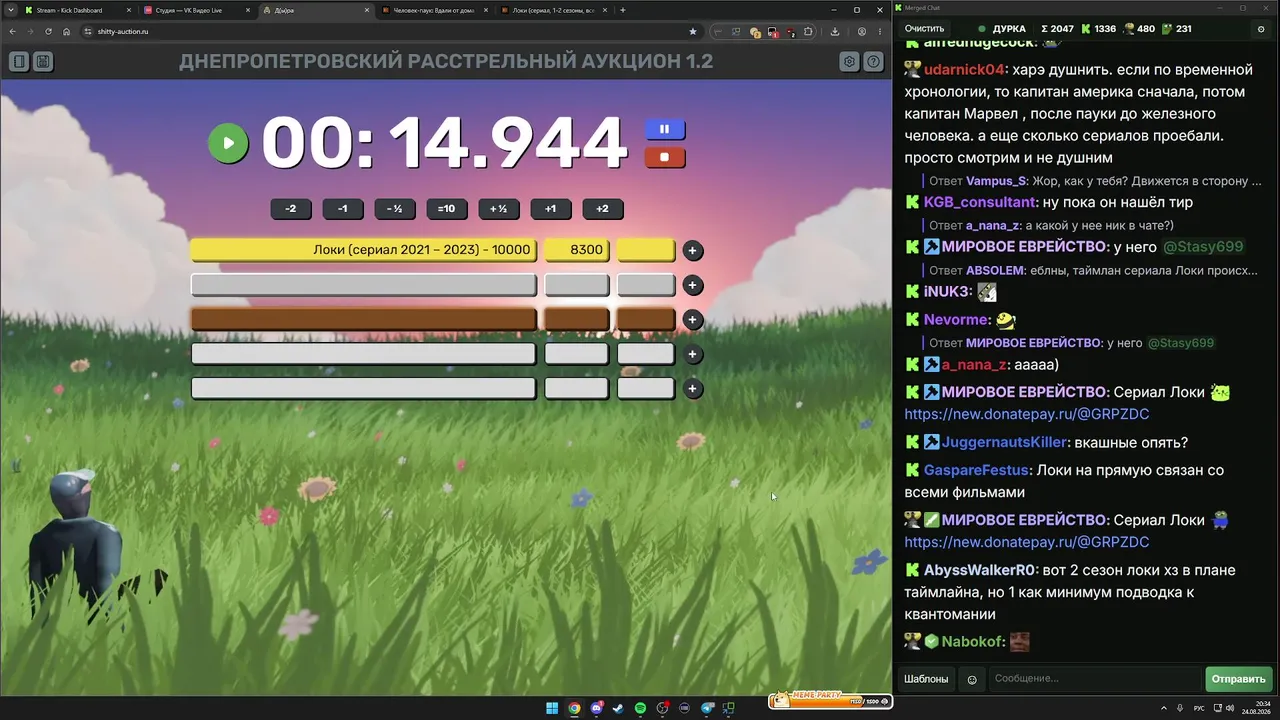Click the plus icon on the fifth lot row

[x=692, y=388]
